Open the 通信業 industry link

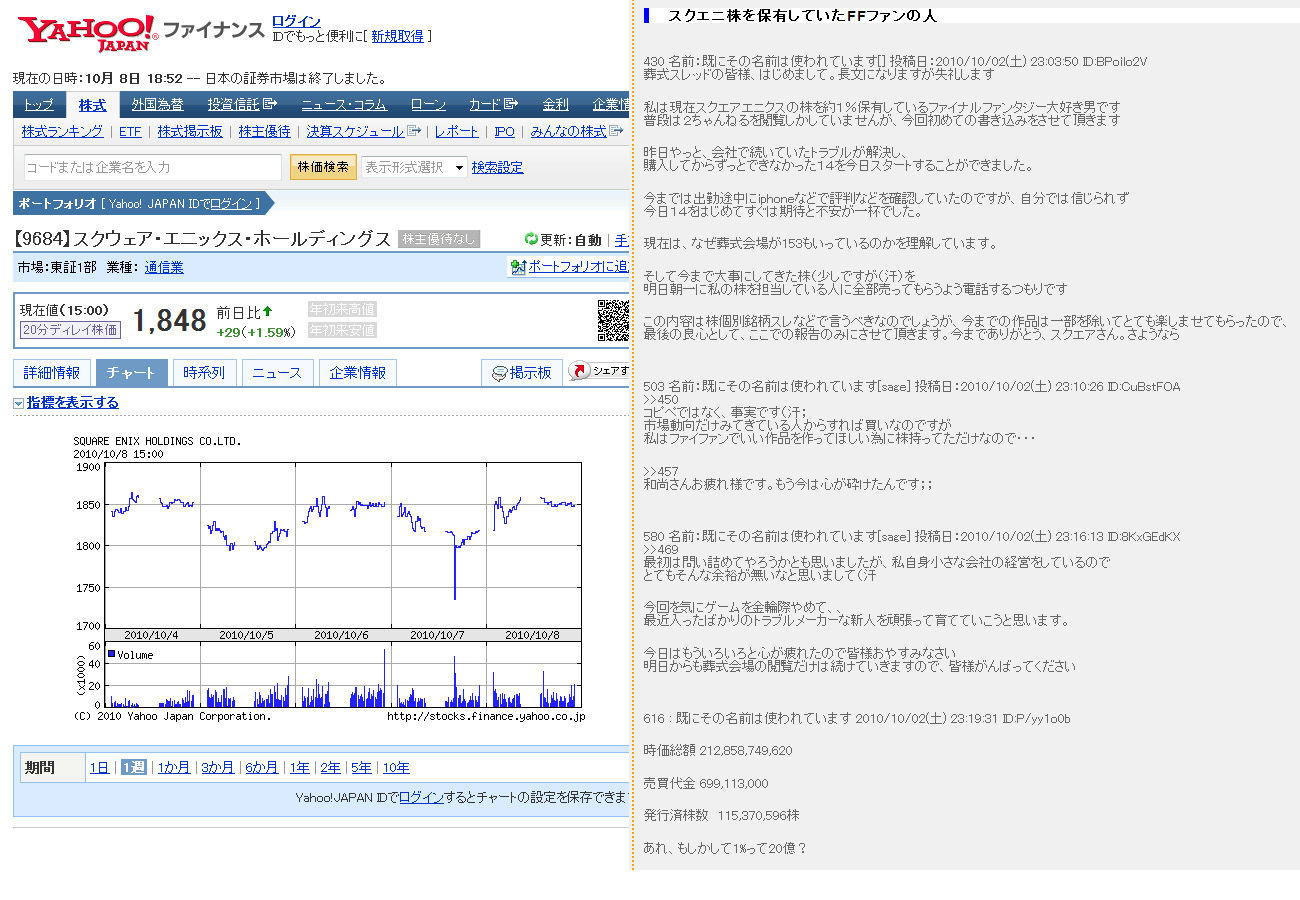tap(164, 267)
